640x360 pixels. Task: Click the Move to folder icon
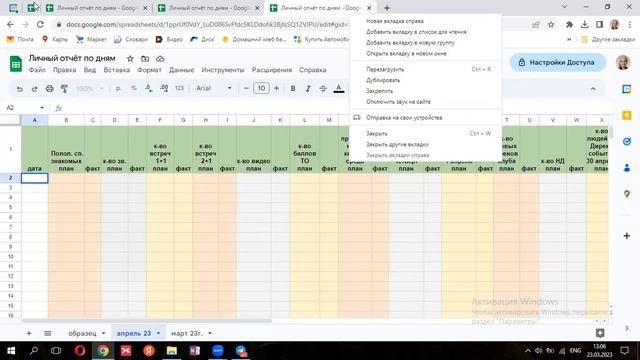coord(145,59)
